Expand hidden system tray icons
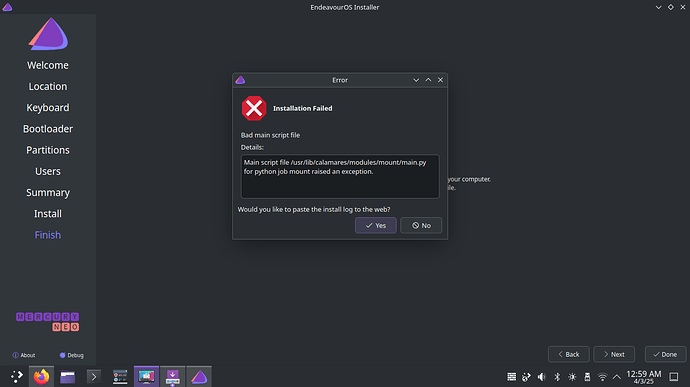The image size is (690, 387). click(617, 377)
